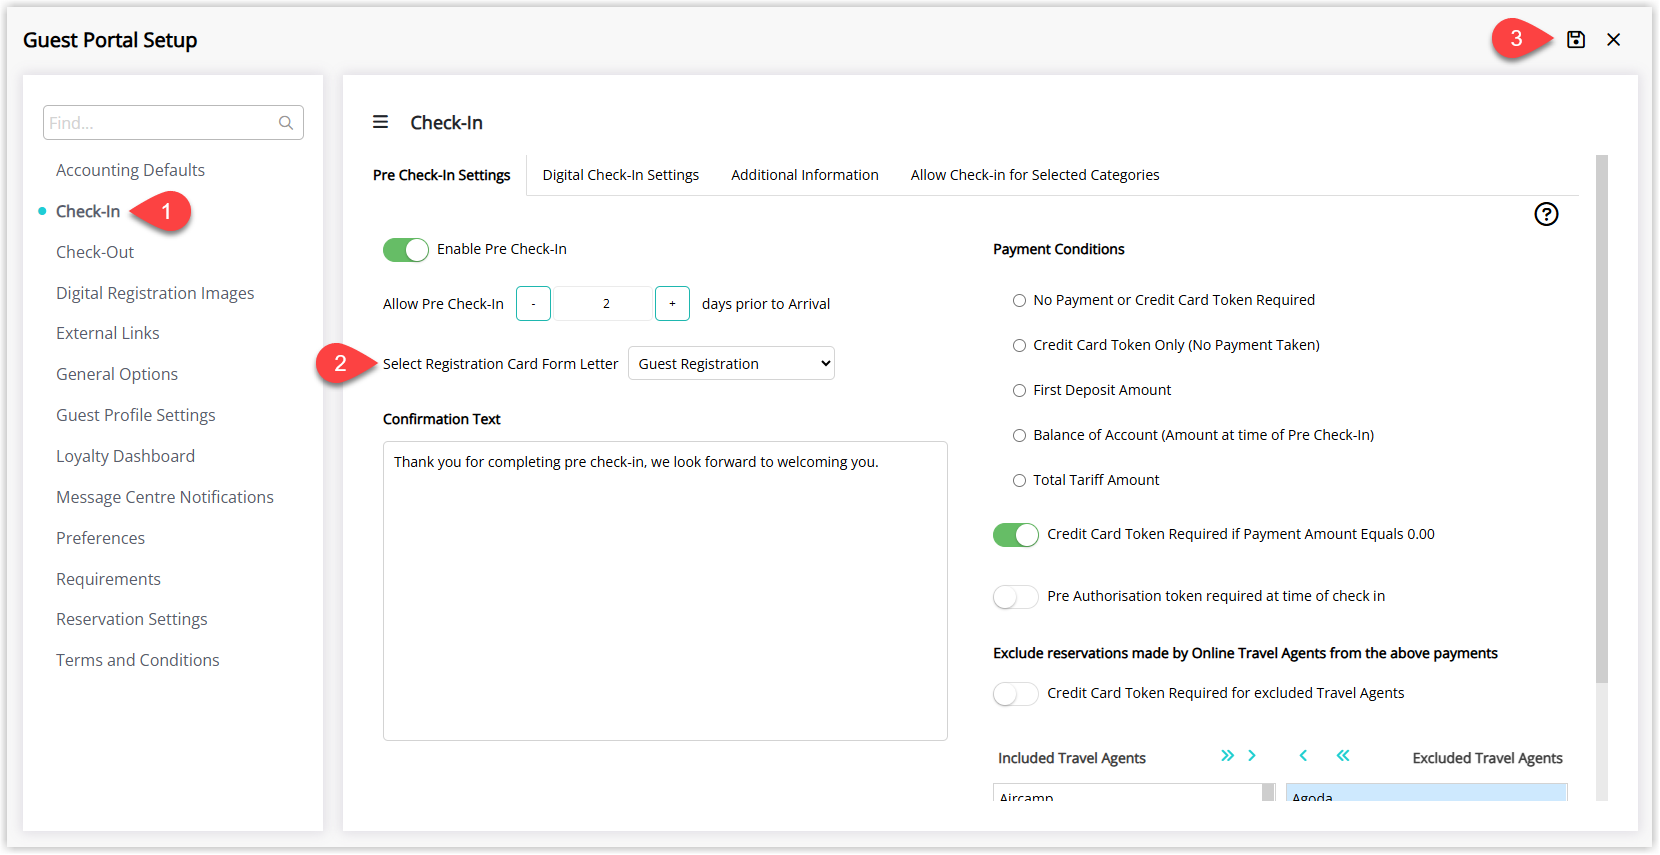
Task: Move selected agent to included (single left arrow)
Action: (1303, 756)
